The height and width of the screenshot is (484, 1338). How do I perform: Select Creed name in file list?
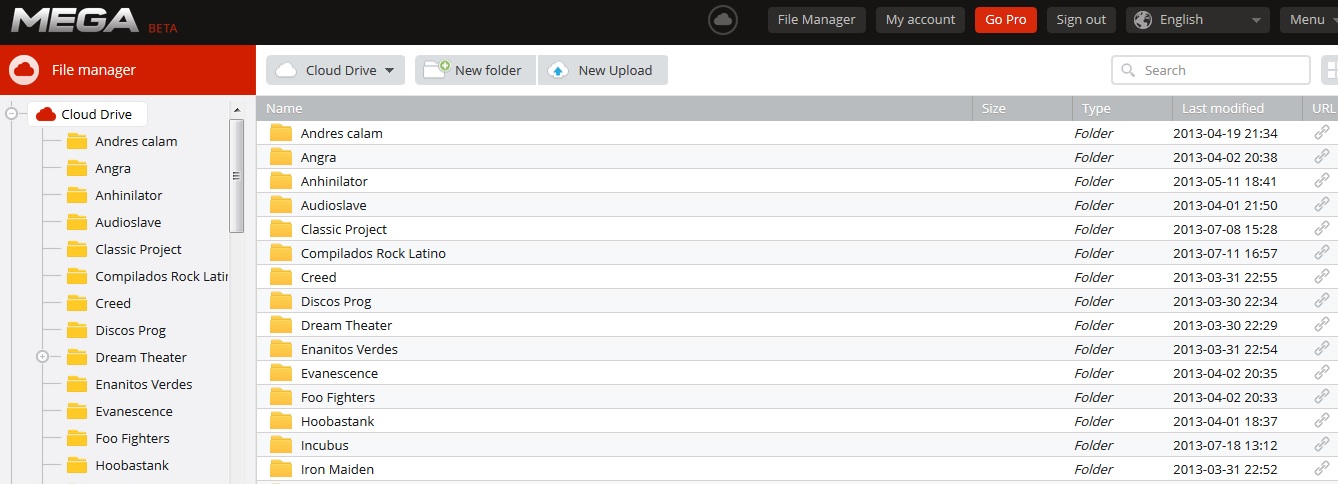[x=318, y=277]
